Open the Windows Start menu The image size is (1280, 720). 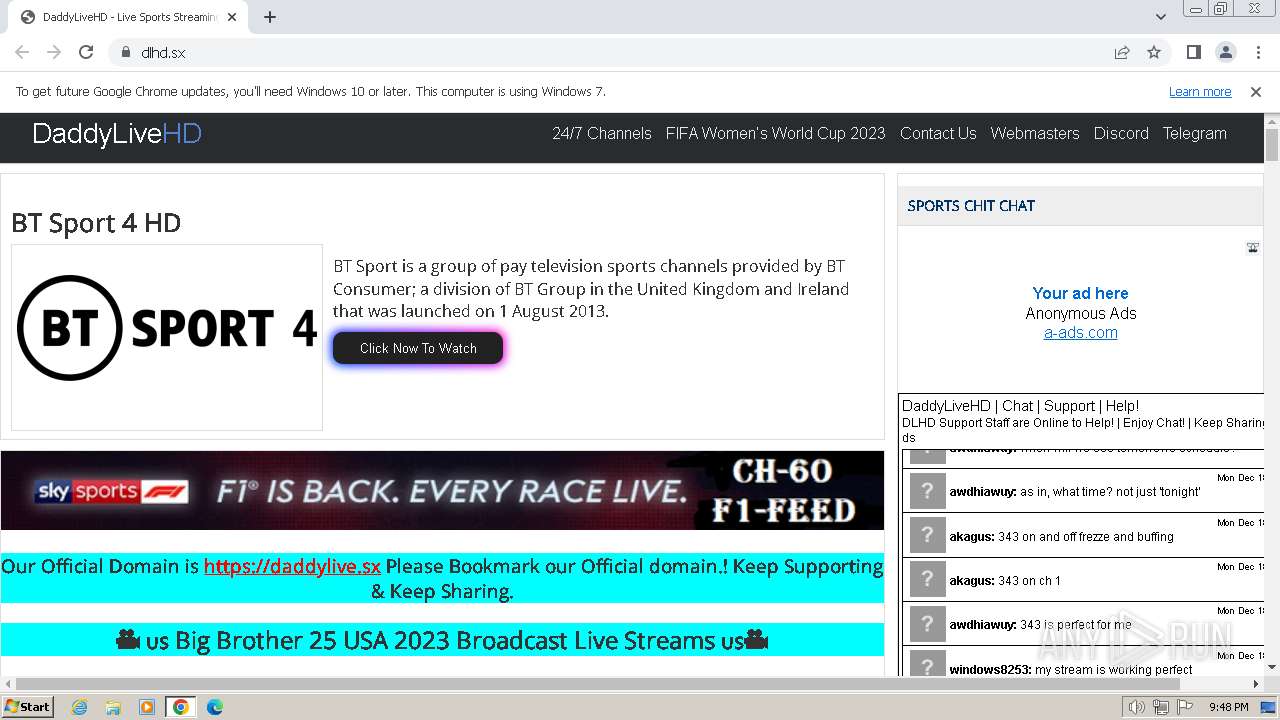click(x=27, y=706)
